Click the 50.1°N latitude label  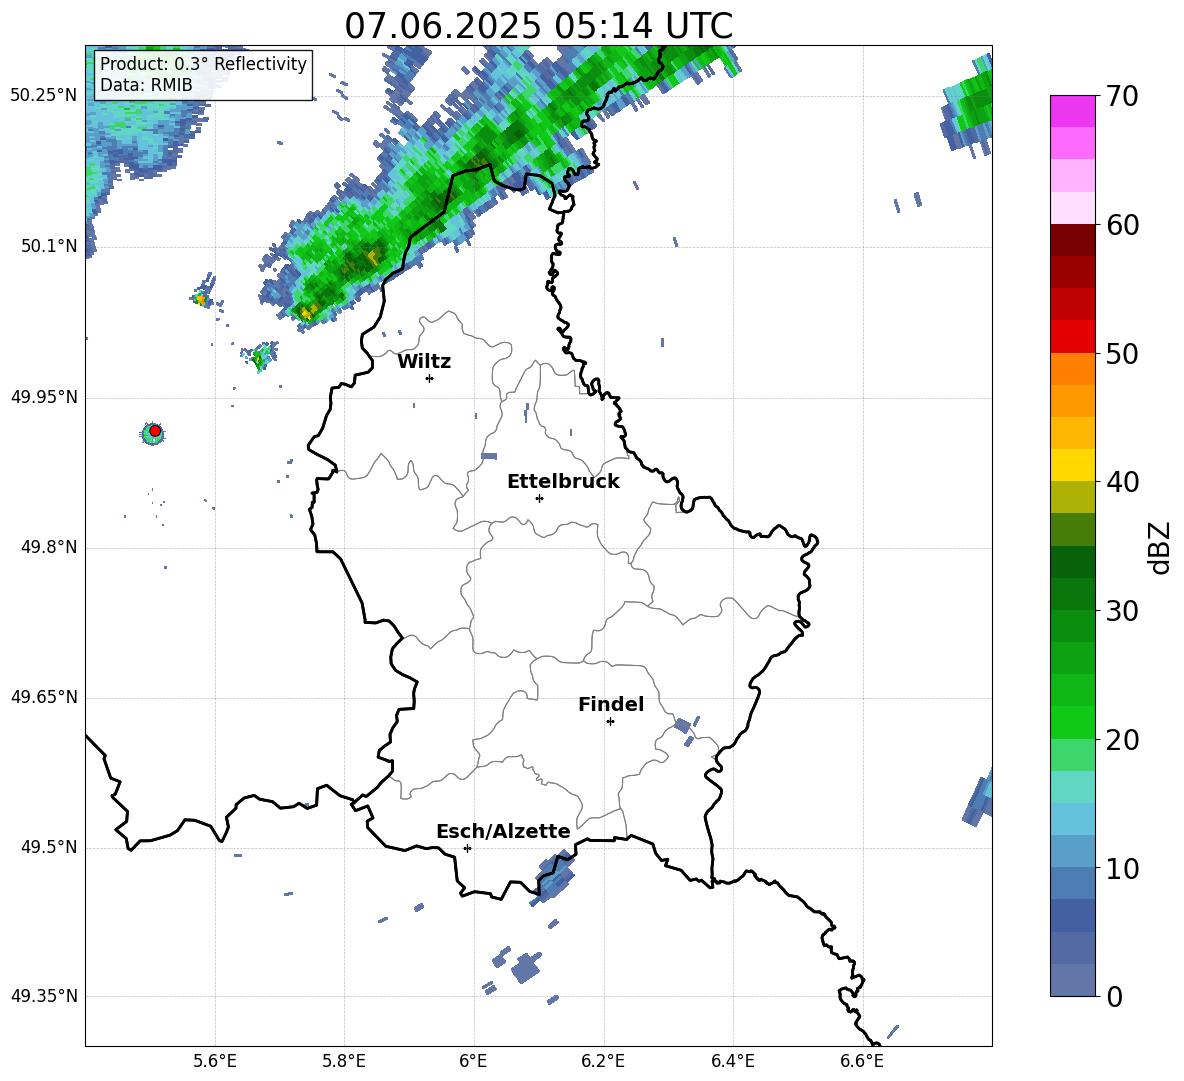(49, 246)
